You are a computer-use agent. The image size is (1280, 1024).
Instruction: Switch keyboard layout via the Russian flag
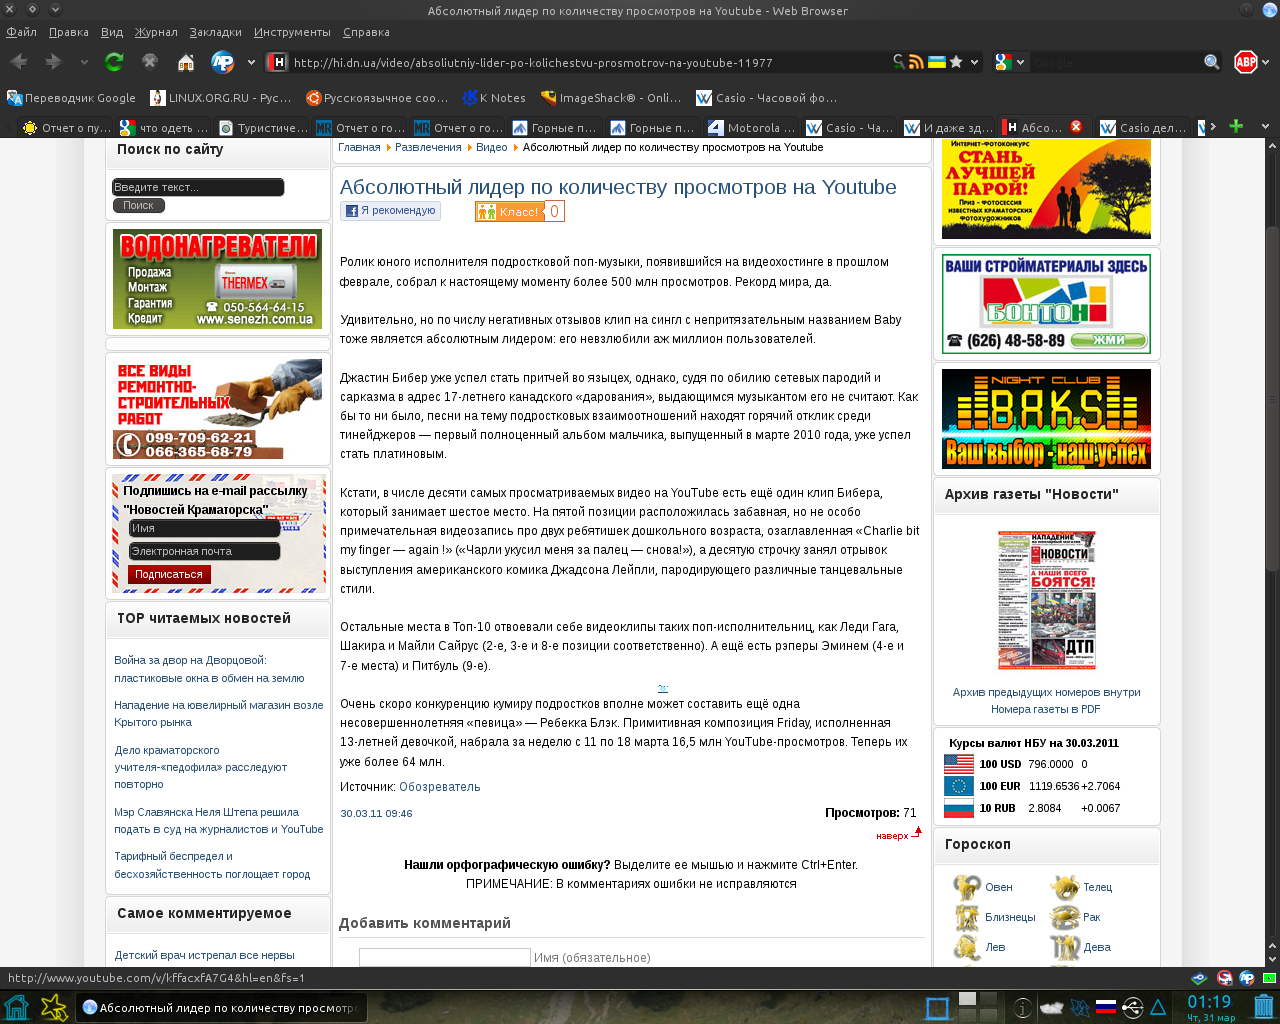[1106, 1007]
